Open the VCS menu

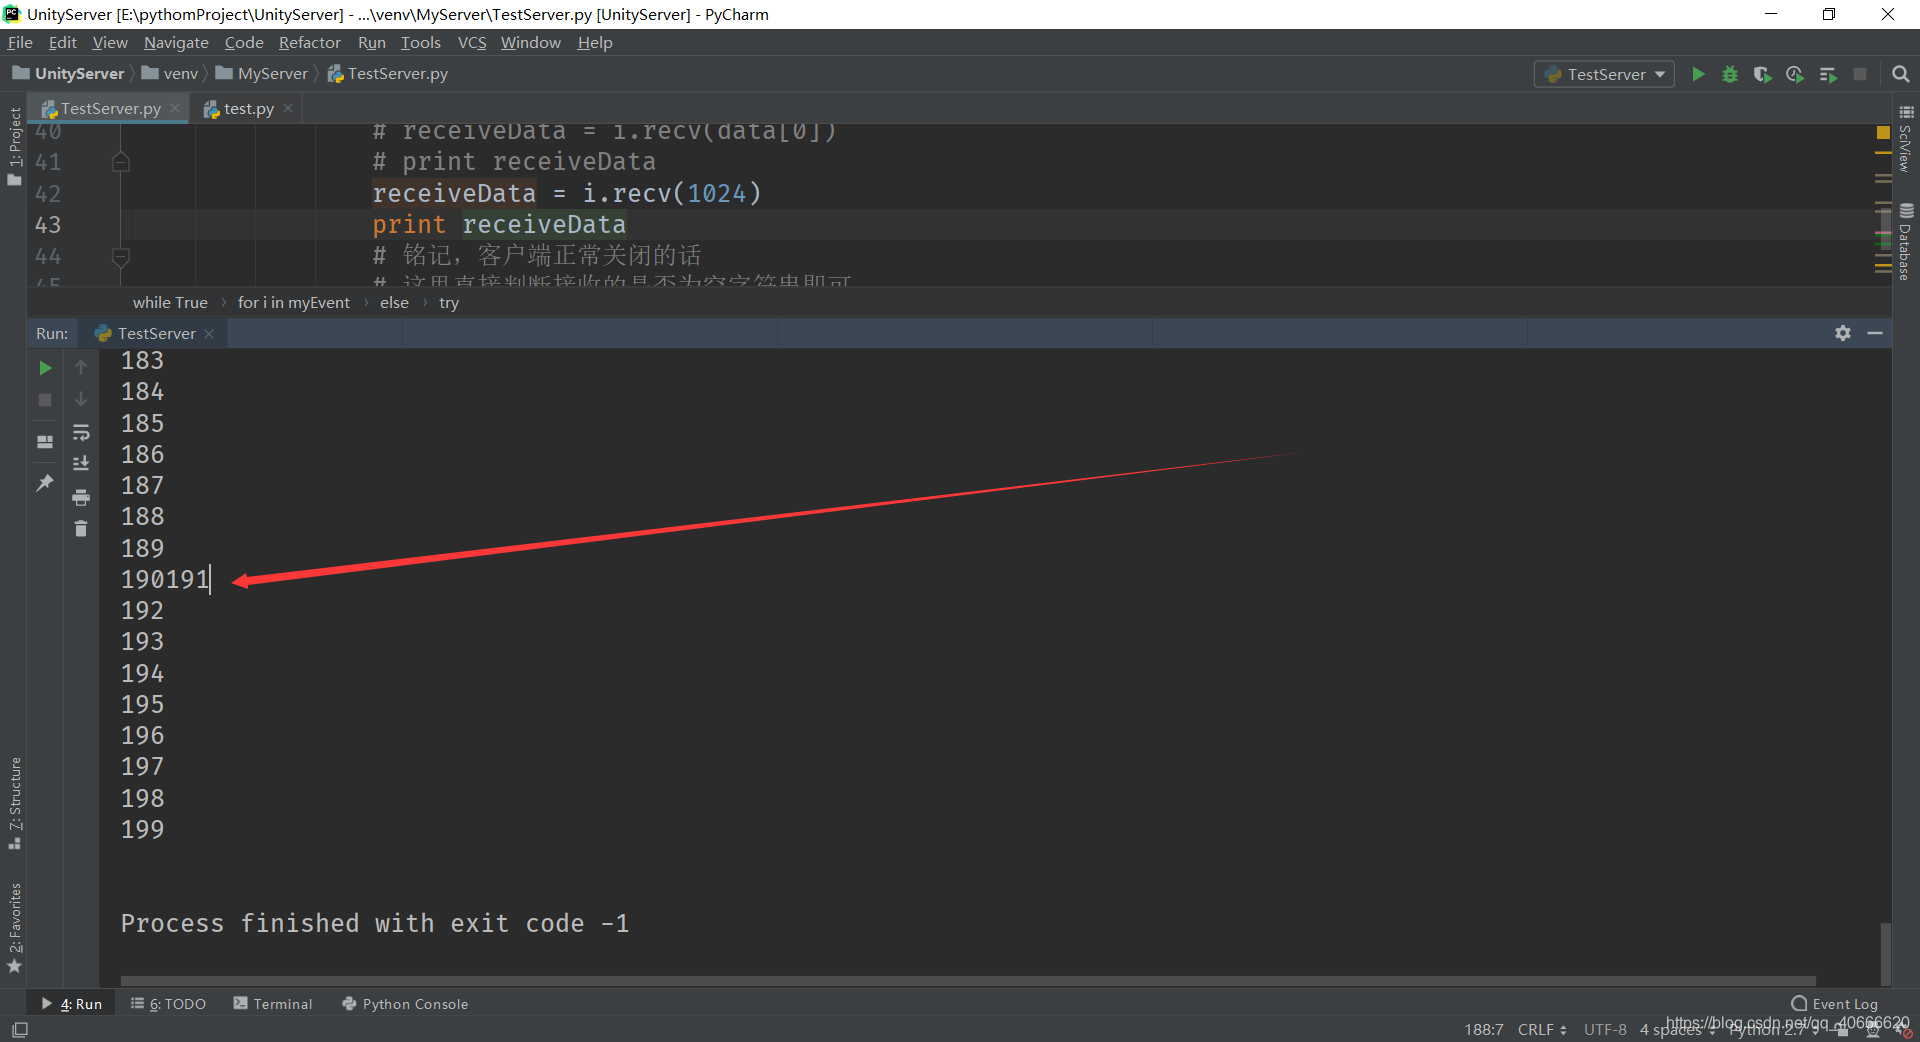pos(472,42)
